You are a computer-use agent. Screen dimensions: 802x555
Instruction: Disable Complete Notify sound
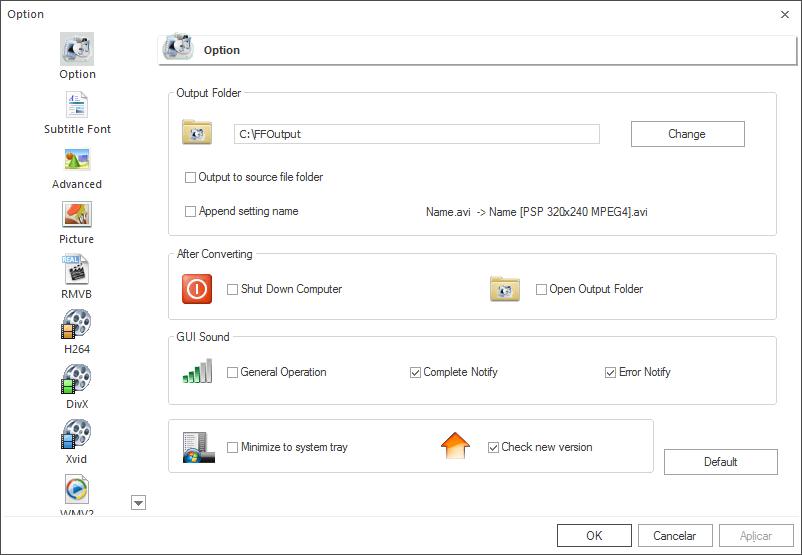[415, 372]
